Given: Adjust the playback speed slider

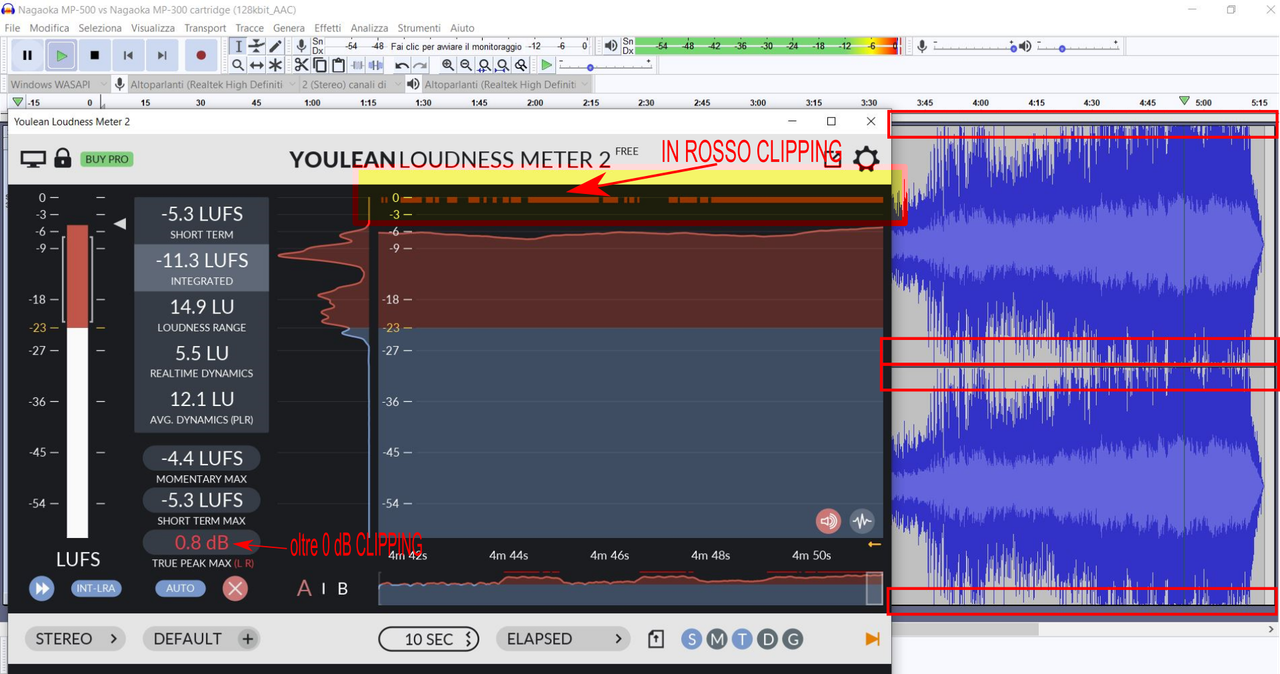Looking at the screenshot, I should [x=607, y=65].
